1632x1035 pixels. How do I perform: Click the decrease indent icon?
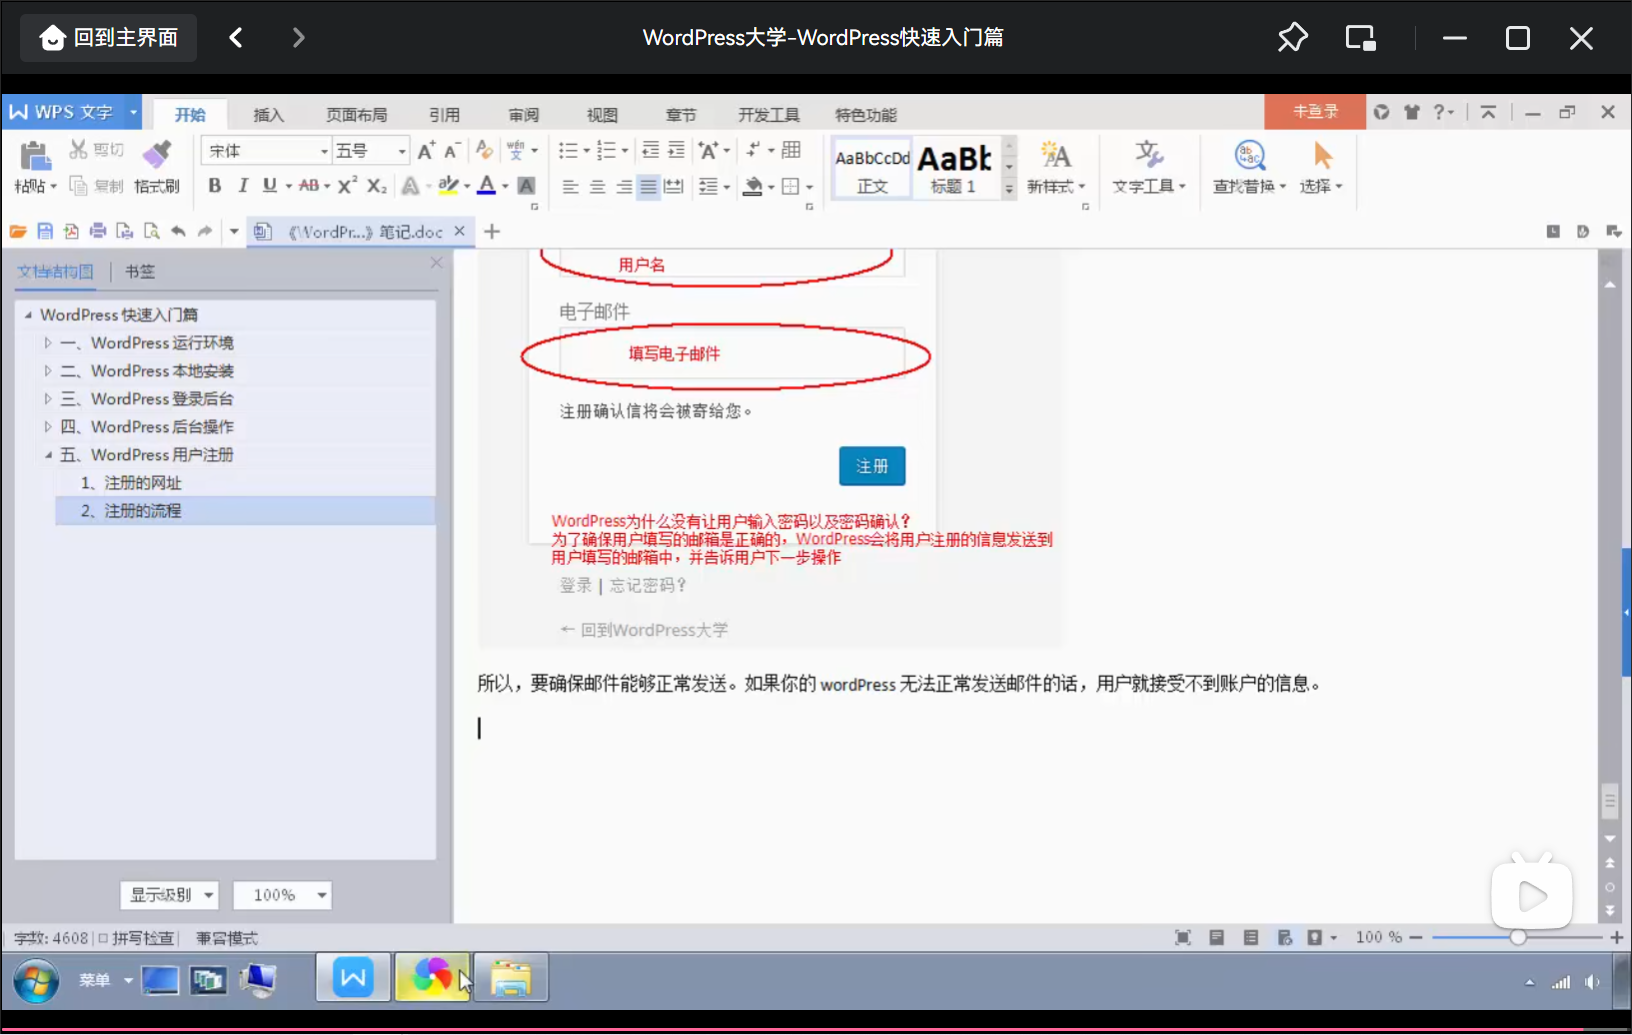click(650, 151)
